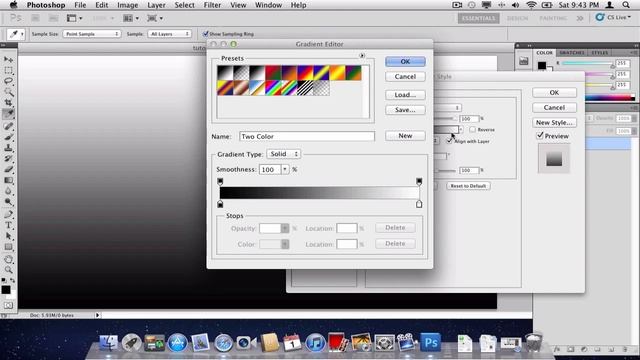Screen dimensions: 640x360
Task: Toggle Quick Mask mode icon
Action: (8, 305)
